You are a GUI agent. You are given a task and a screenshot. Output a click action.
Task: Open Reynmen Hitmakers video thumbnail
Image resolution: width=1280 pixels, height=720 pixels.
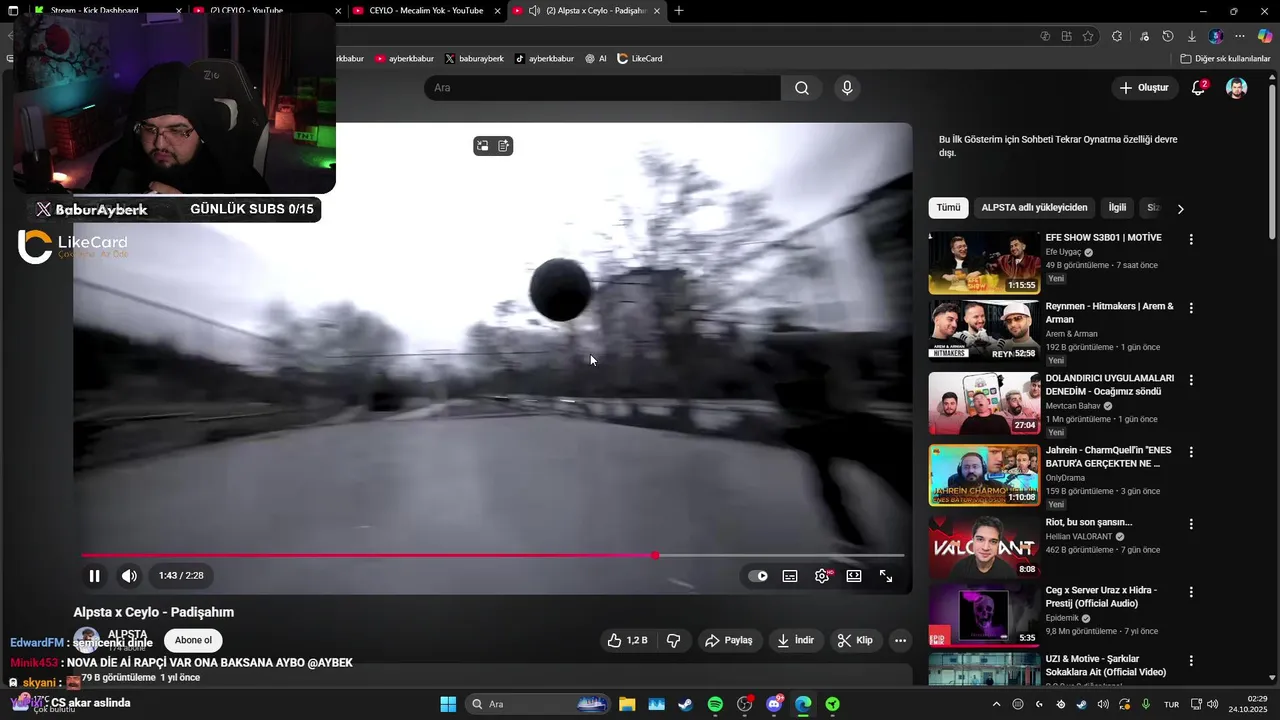tap(984, 331)
